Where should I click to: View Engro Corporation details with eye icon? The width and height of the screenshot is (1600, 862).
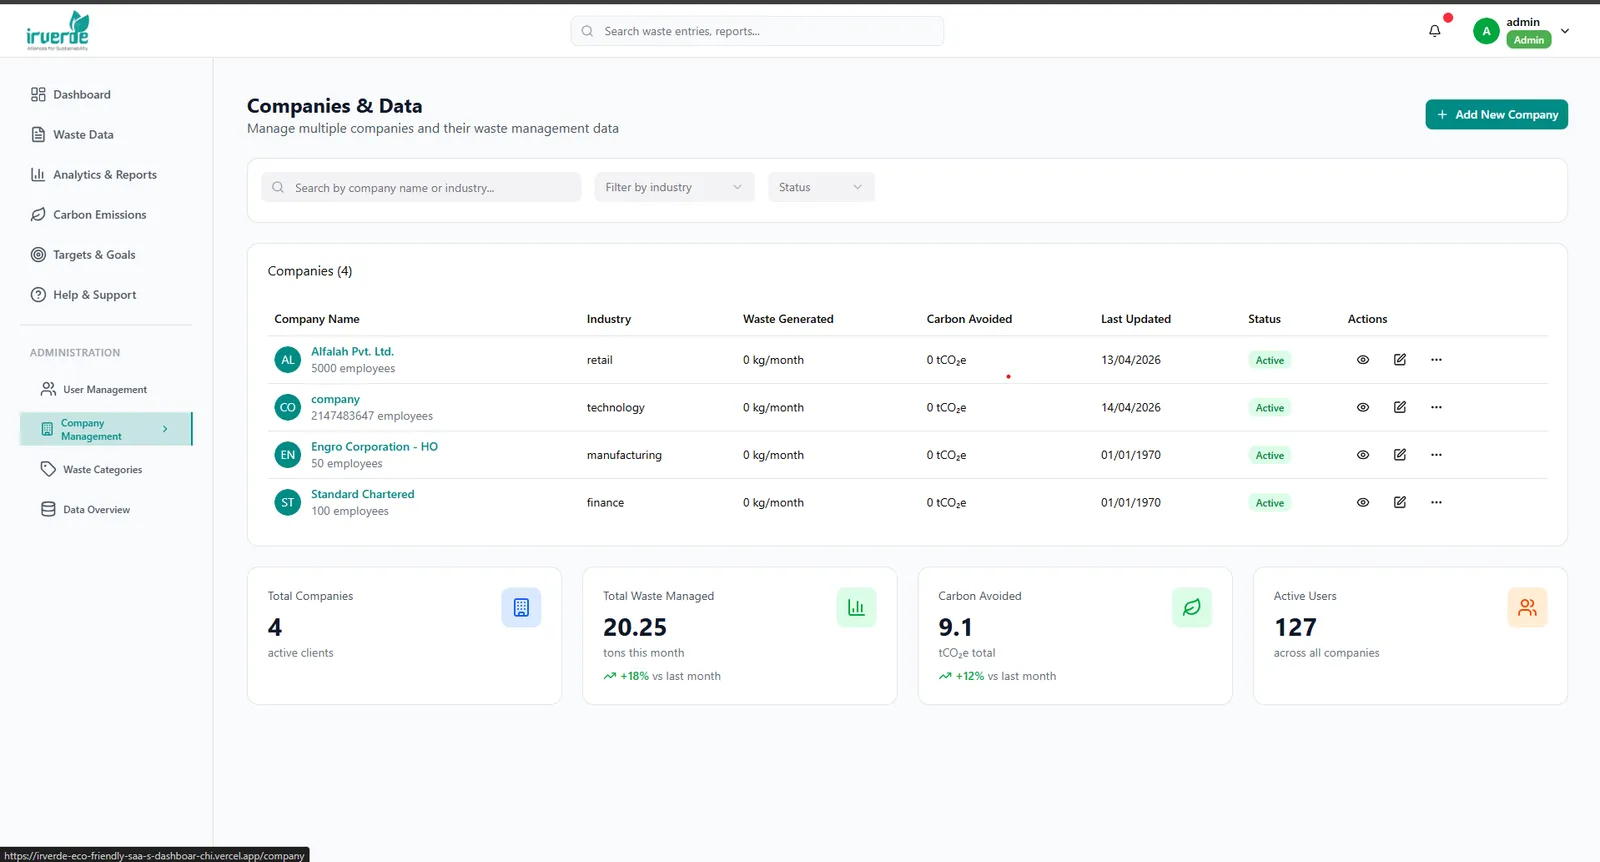point(1363,455)
